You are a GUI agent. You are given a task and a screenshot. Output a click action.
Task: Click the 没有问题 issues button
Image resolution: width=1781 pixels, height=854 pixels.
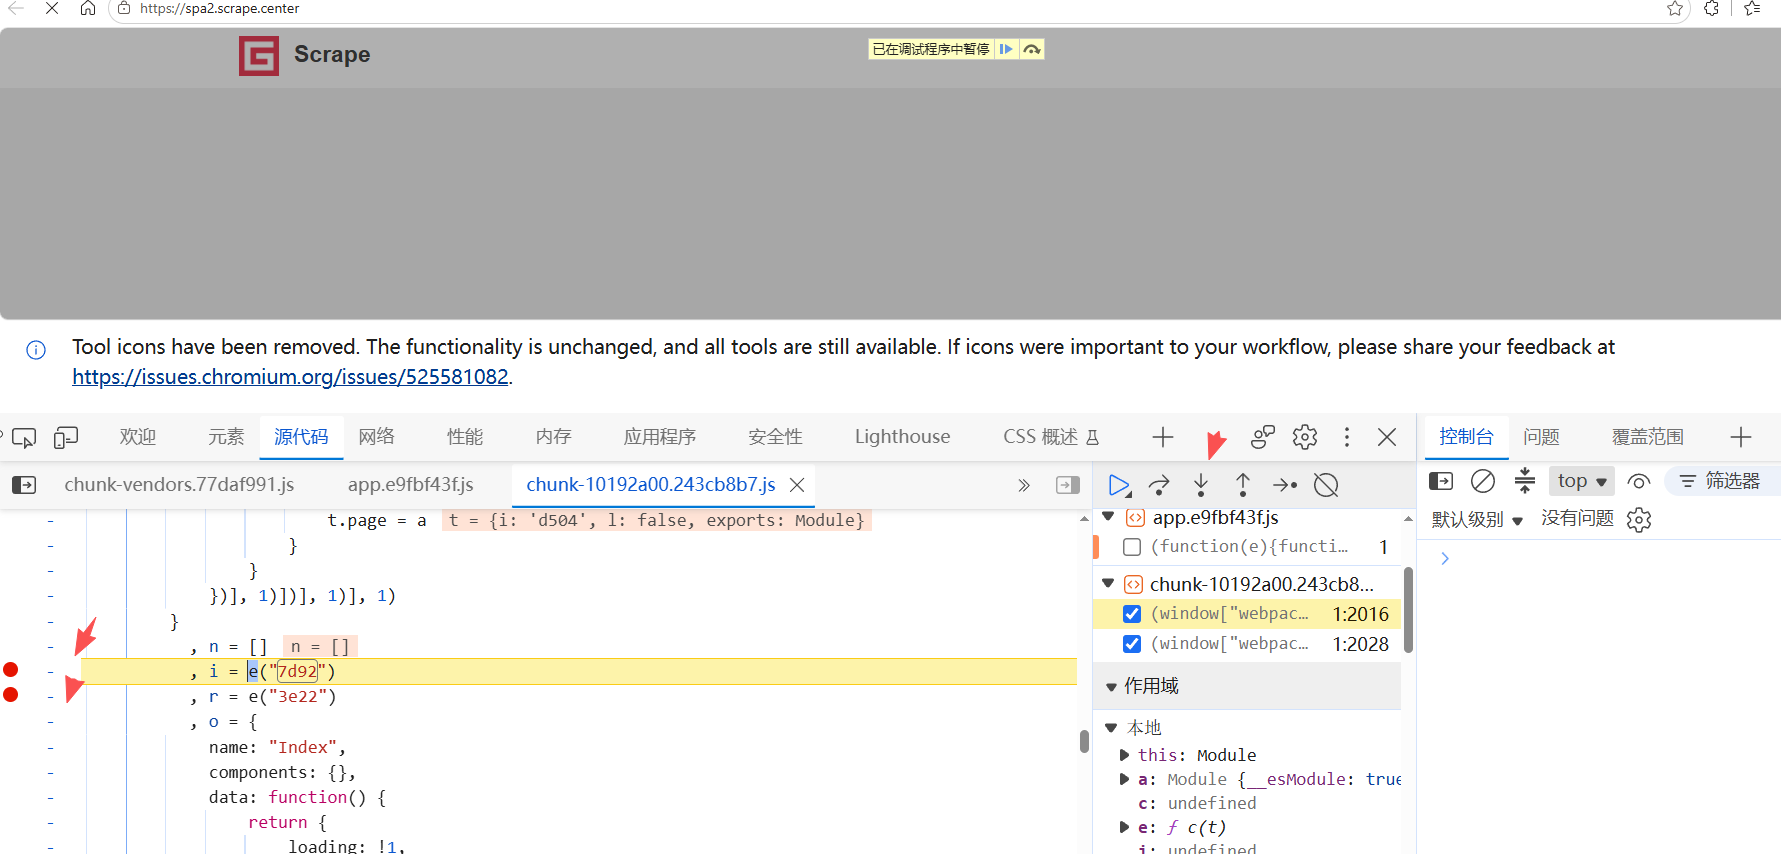point(1578,518)
